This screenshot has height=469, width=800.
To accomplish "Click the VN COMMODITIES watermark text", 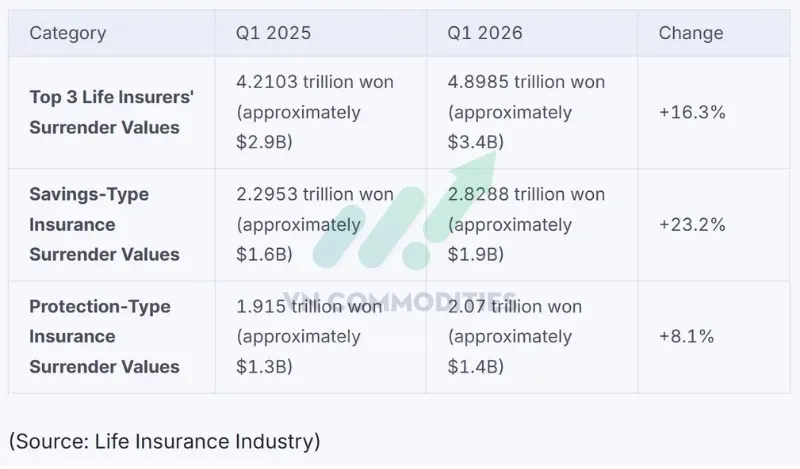I will (x=399, y=302).
